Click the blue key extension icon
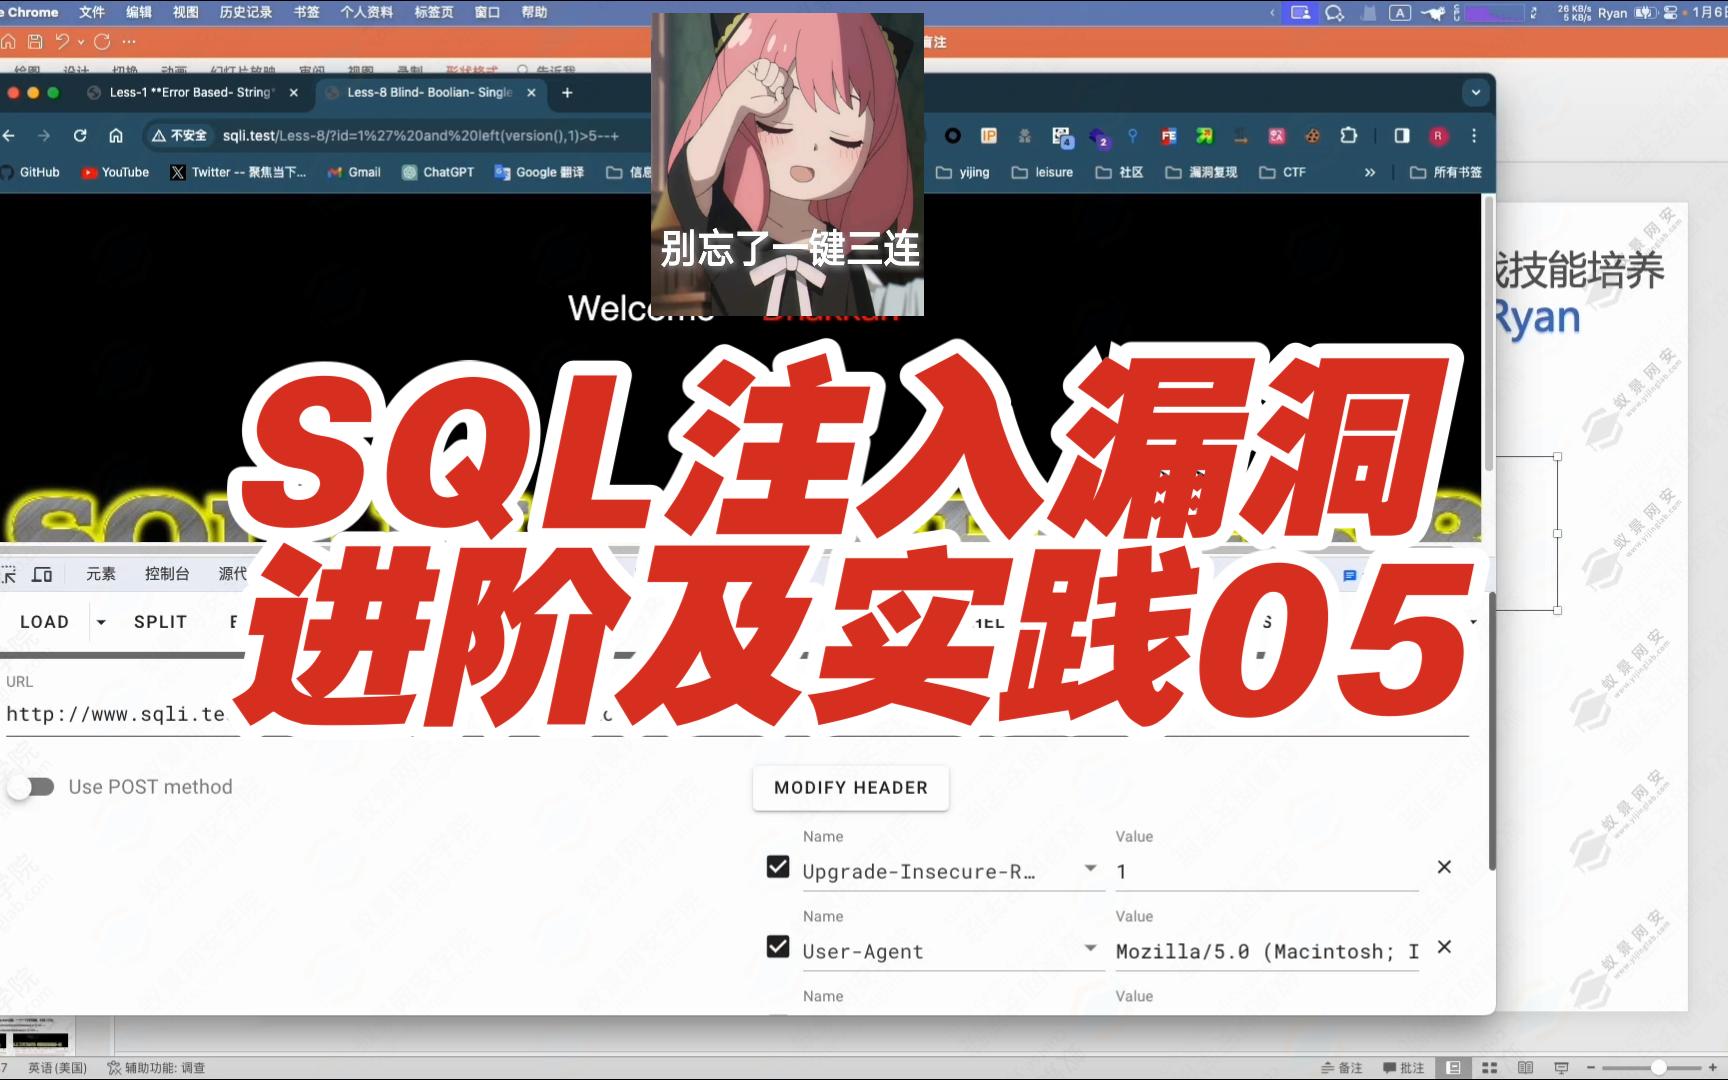This screenshot has width=1728, height=1080. click(x=1132, y=136)
